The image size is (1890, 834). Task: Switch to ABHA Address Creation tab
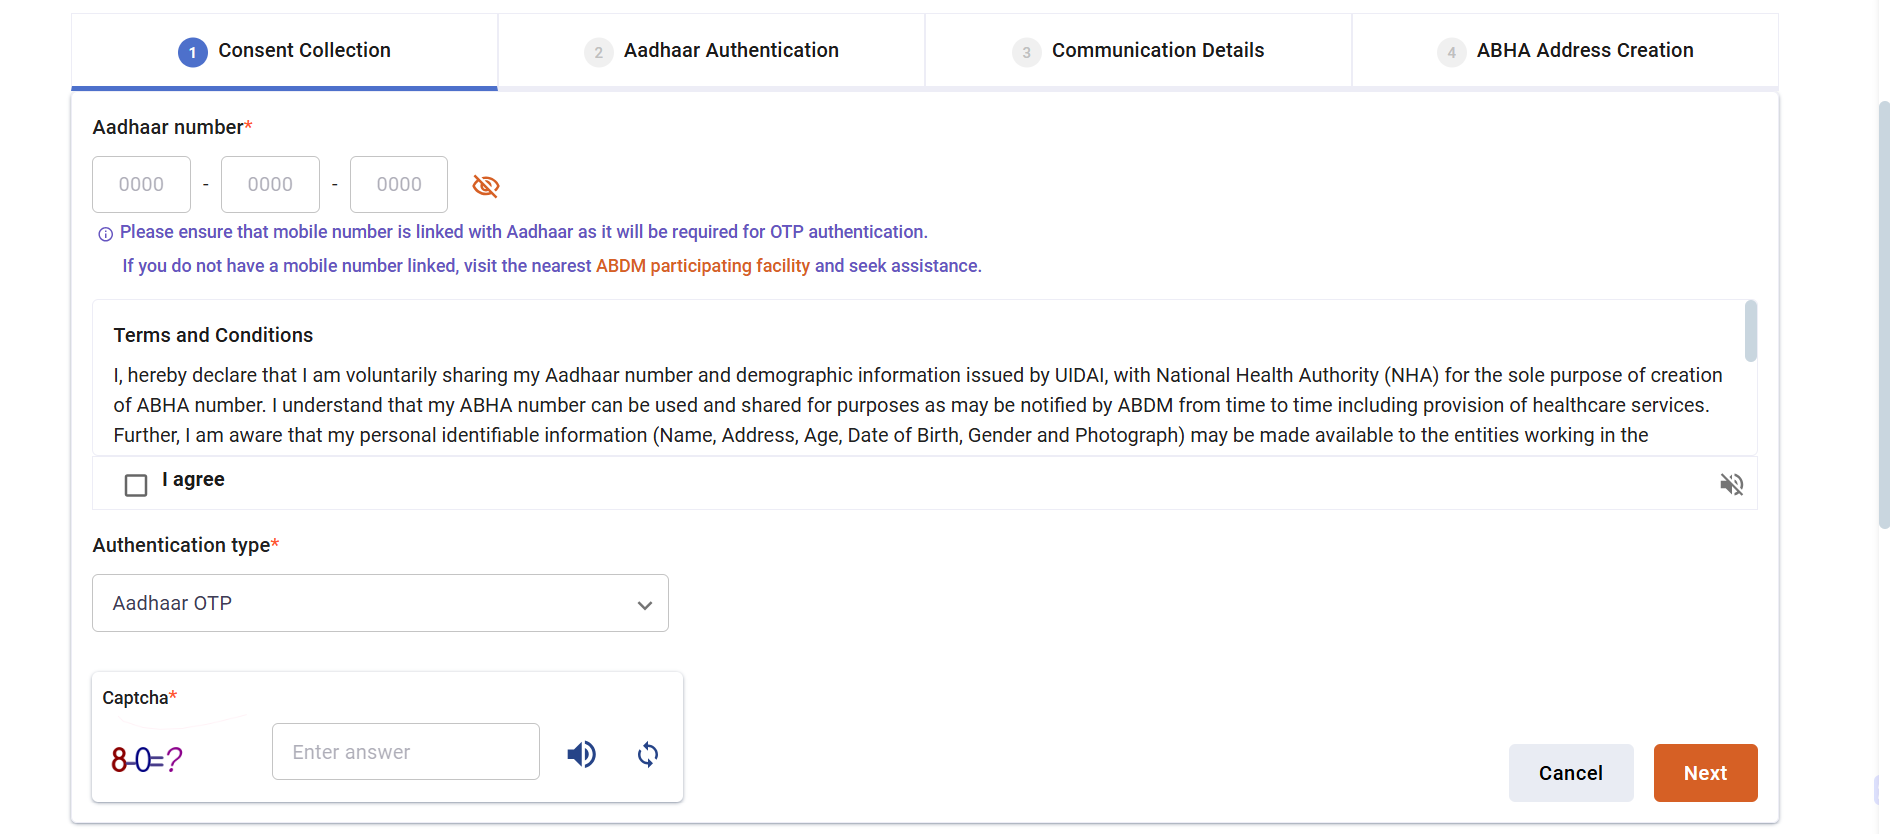1584,51
